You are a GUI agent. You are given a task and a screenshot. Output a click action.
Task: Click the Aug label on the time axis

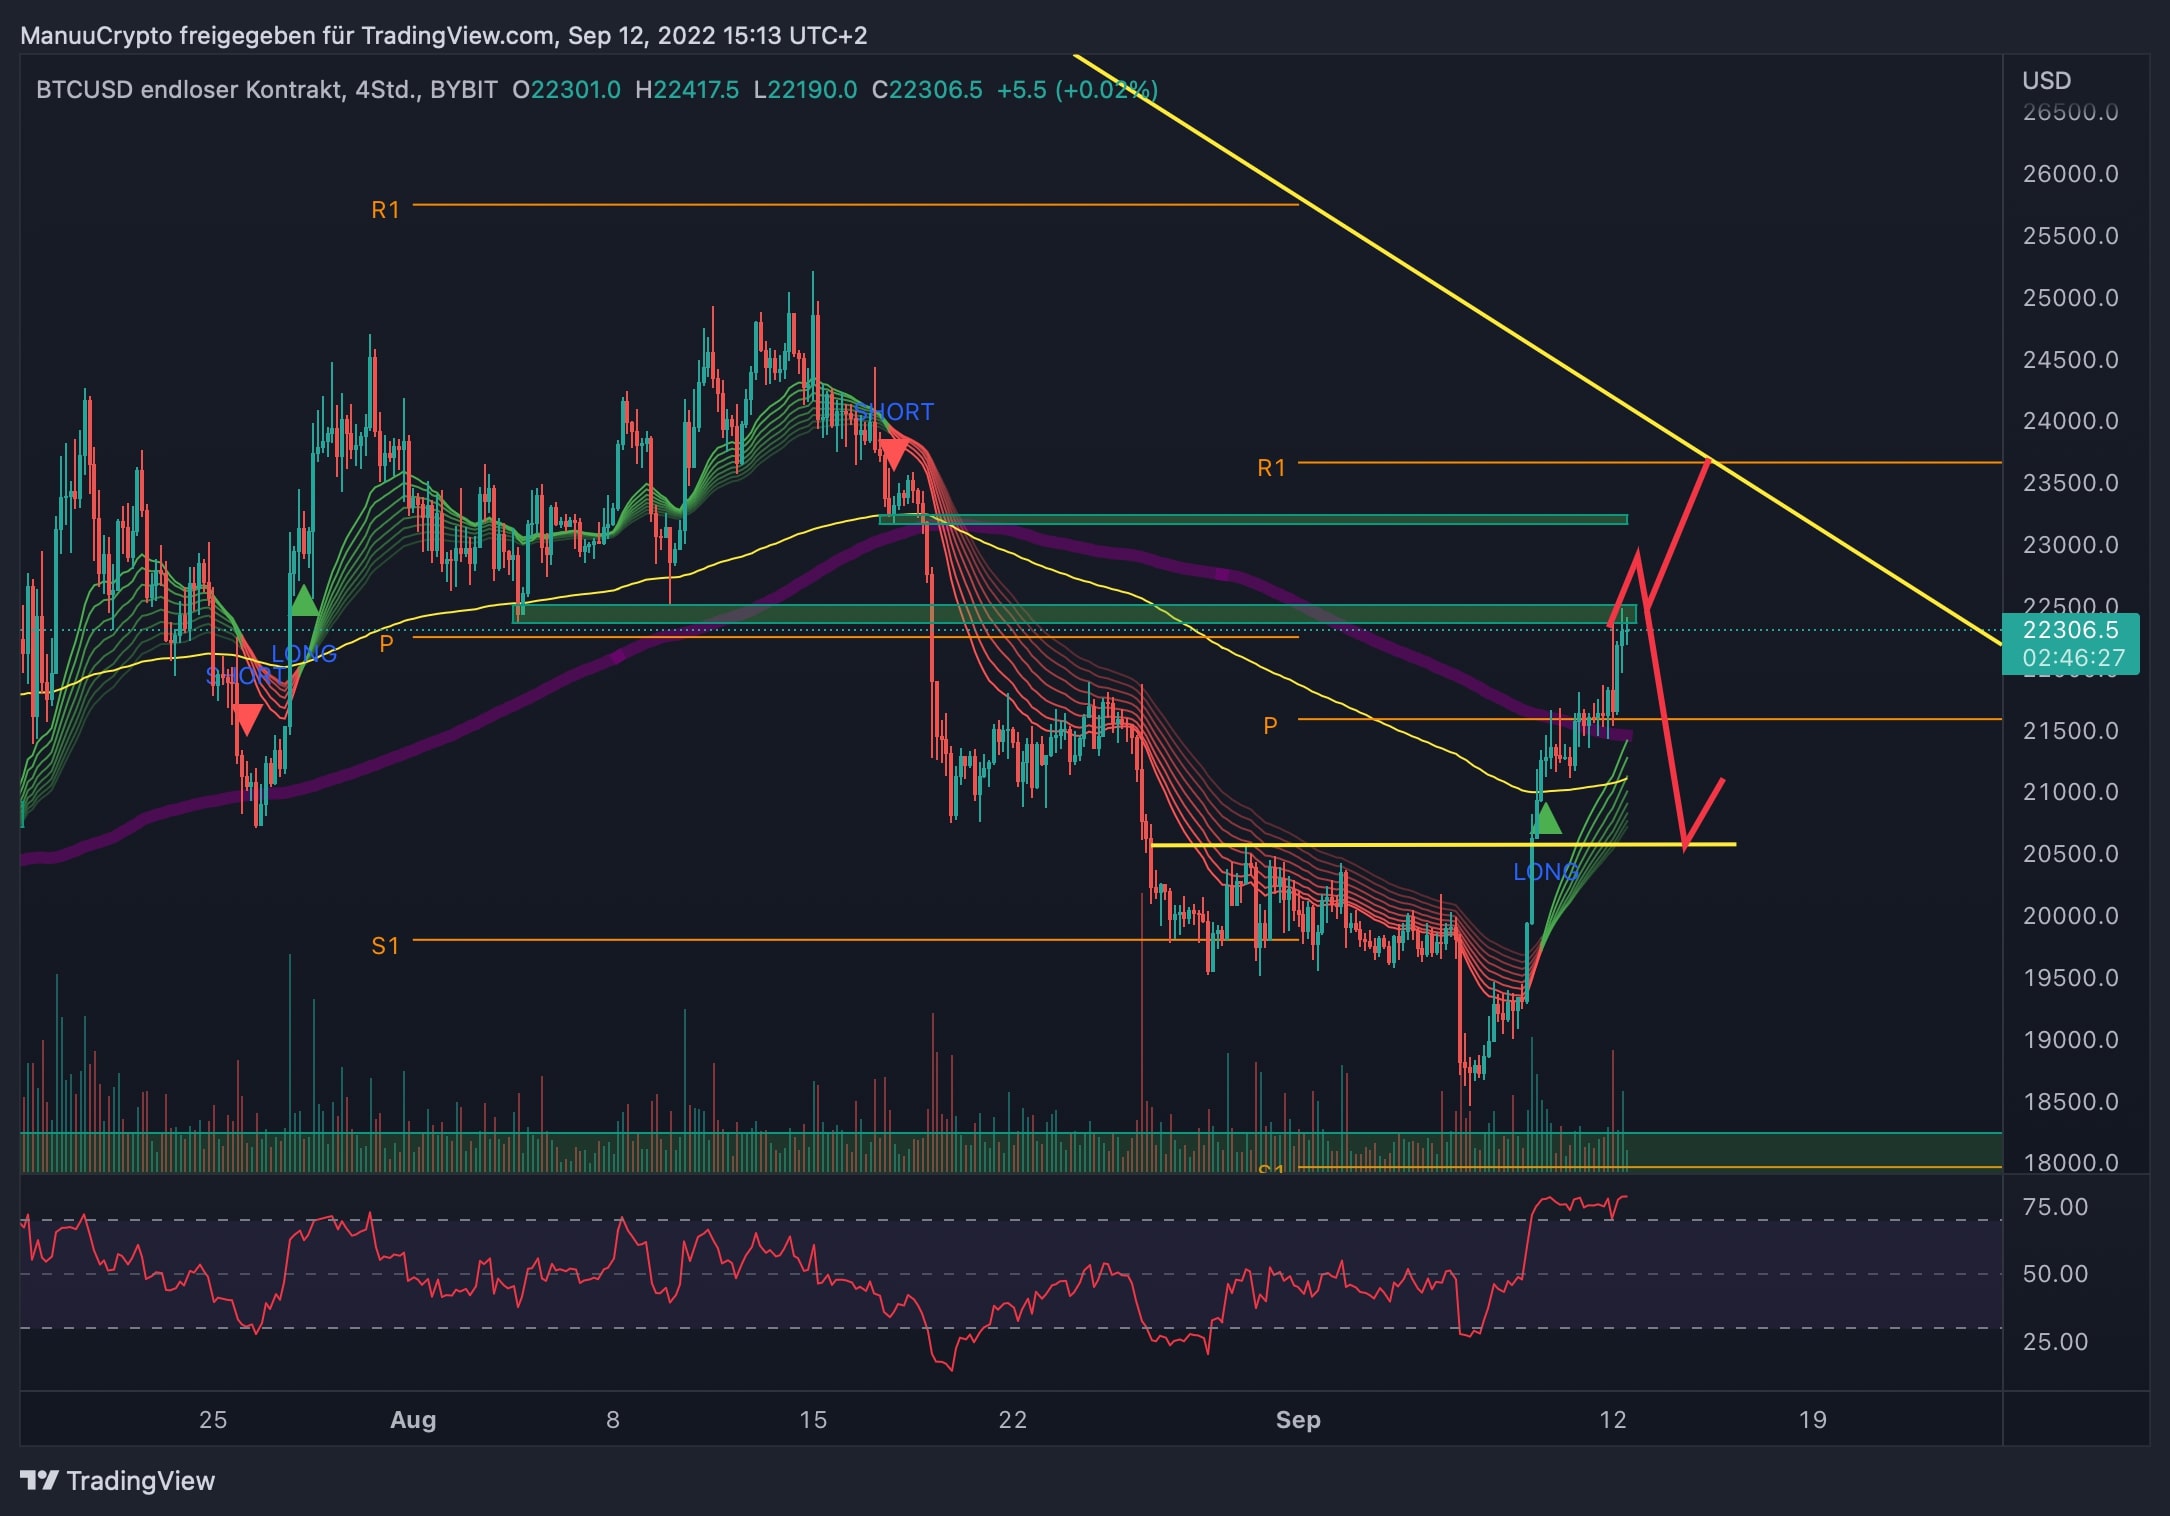click(413, 1419)
